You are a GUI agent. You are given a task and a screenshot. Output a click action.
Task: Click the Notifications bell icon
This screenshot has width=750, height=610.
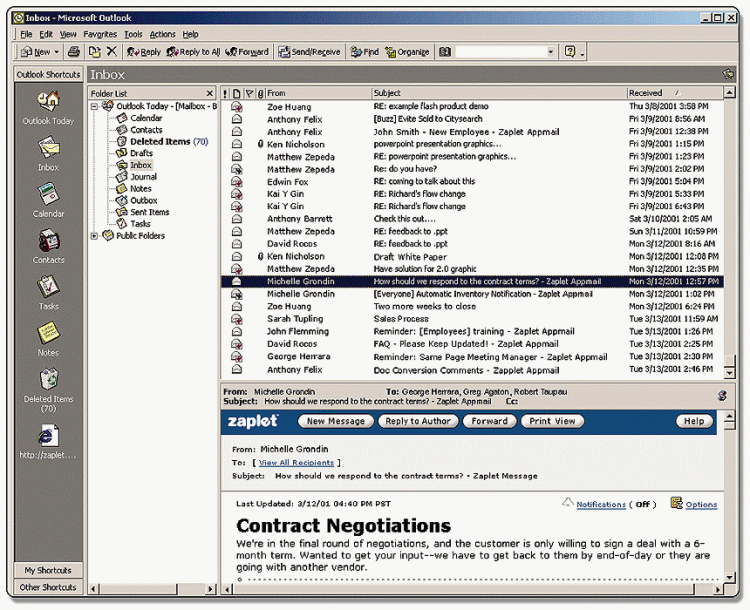pyautogui.click(x=568, y=502)
